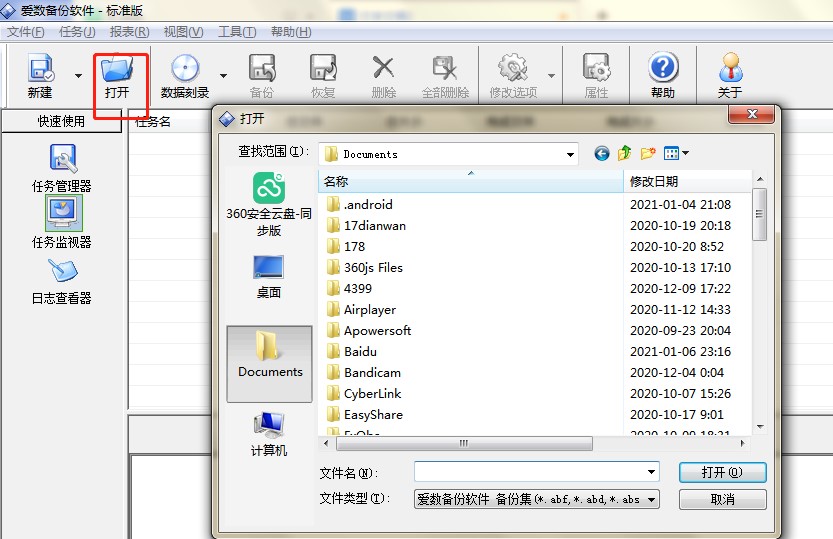This screenshot has width=833, height=539.
Task: Open the 视图(V) menu
Action: (183, 32)
